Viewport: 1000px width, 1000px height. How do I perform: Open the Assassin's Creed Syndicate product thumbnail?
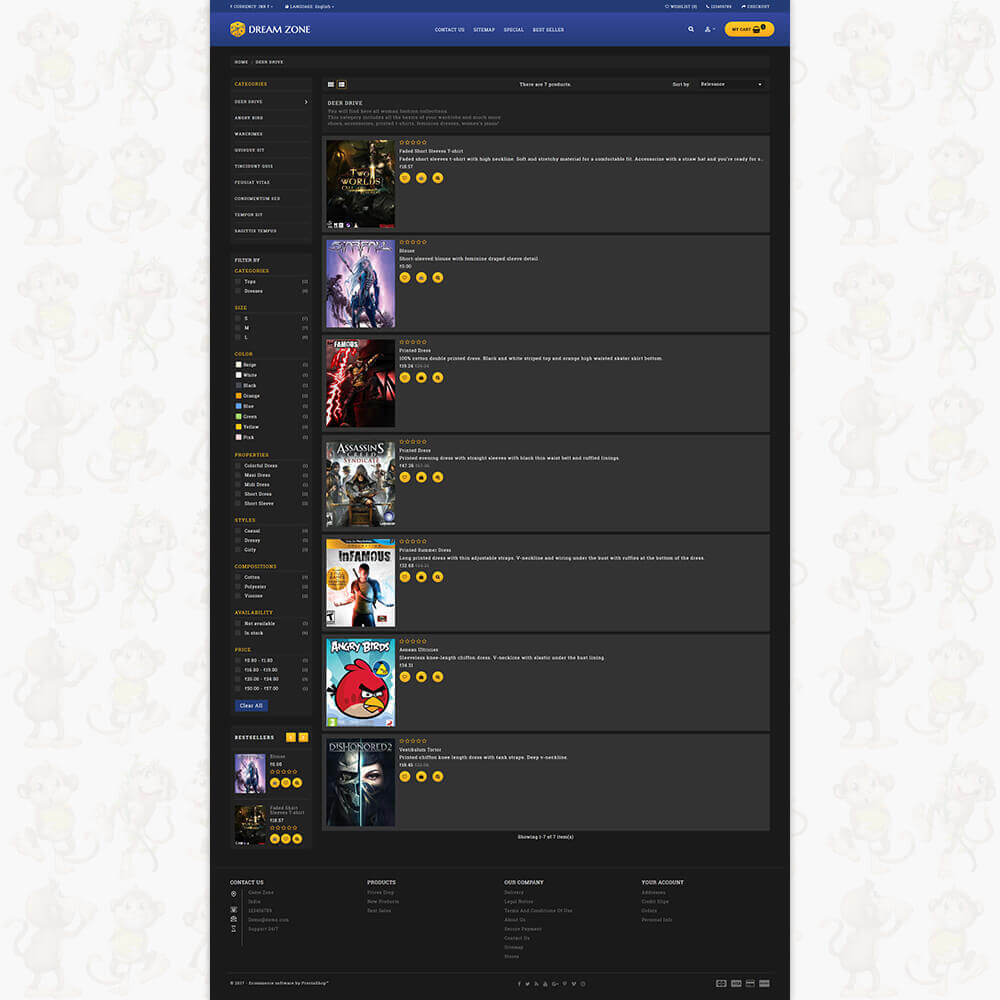click(360, 483)
